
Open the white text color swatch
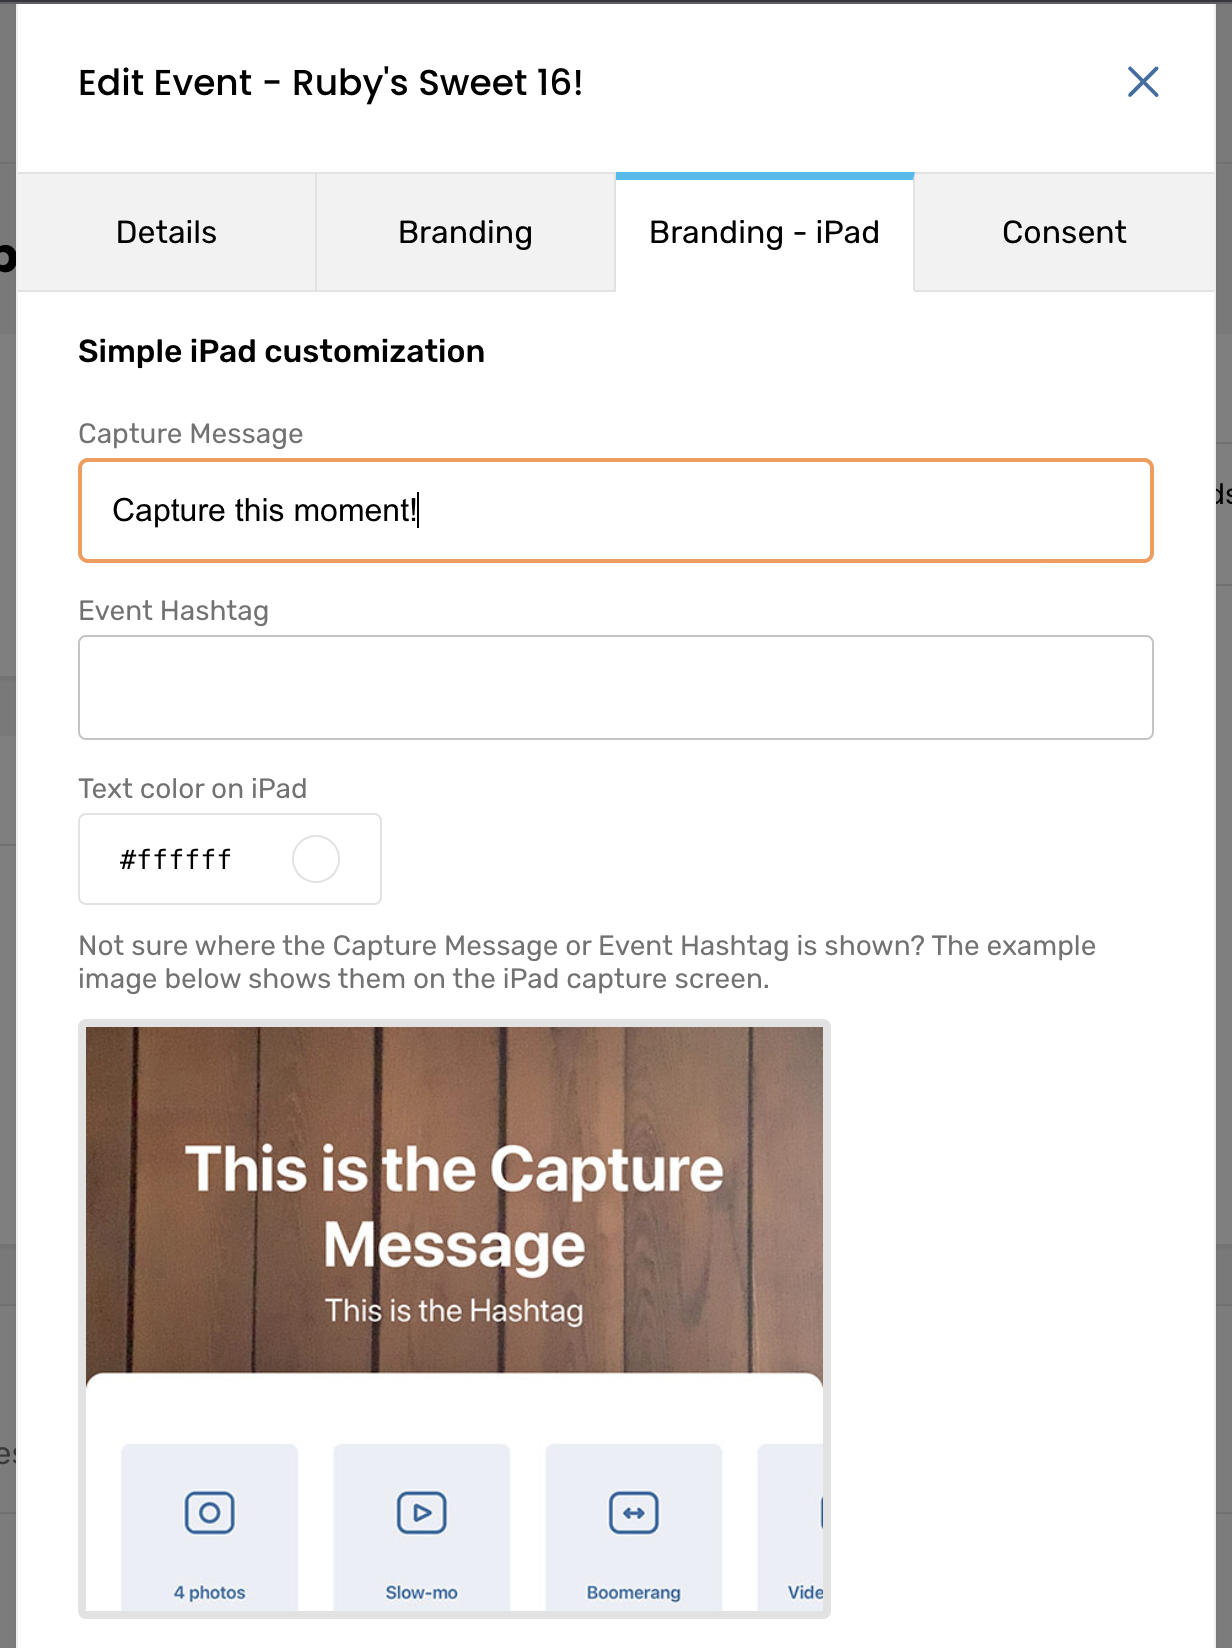[316, 859]
